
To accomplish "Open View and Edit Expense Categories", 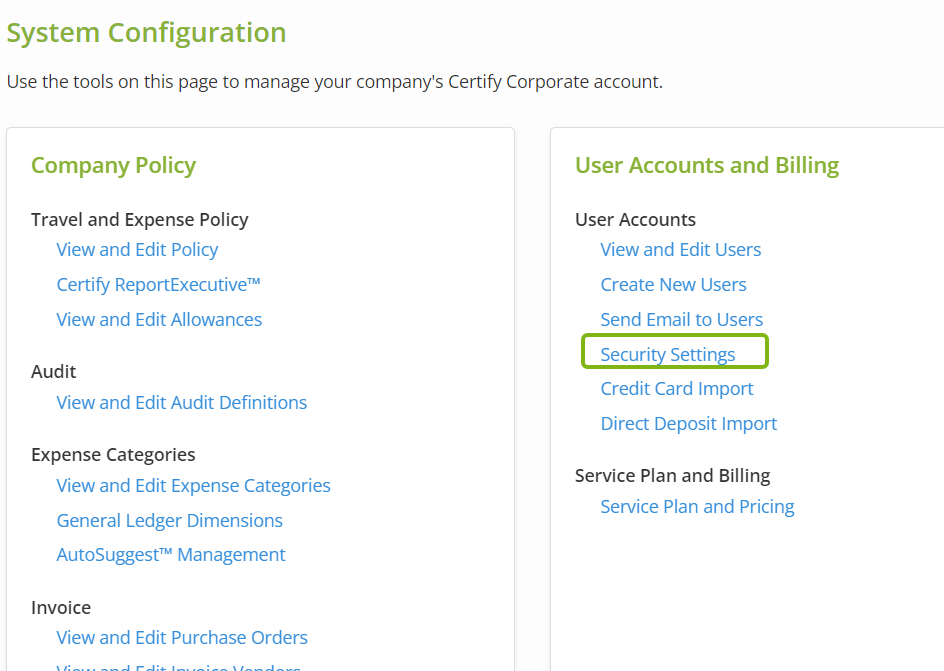I will (x=193, y=486).
